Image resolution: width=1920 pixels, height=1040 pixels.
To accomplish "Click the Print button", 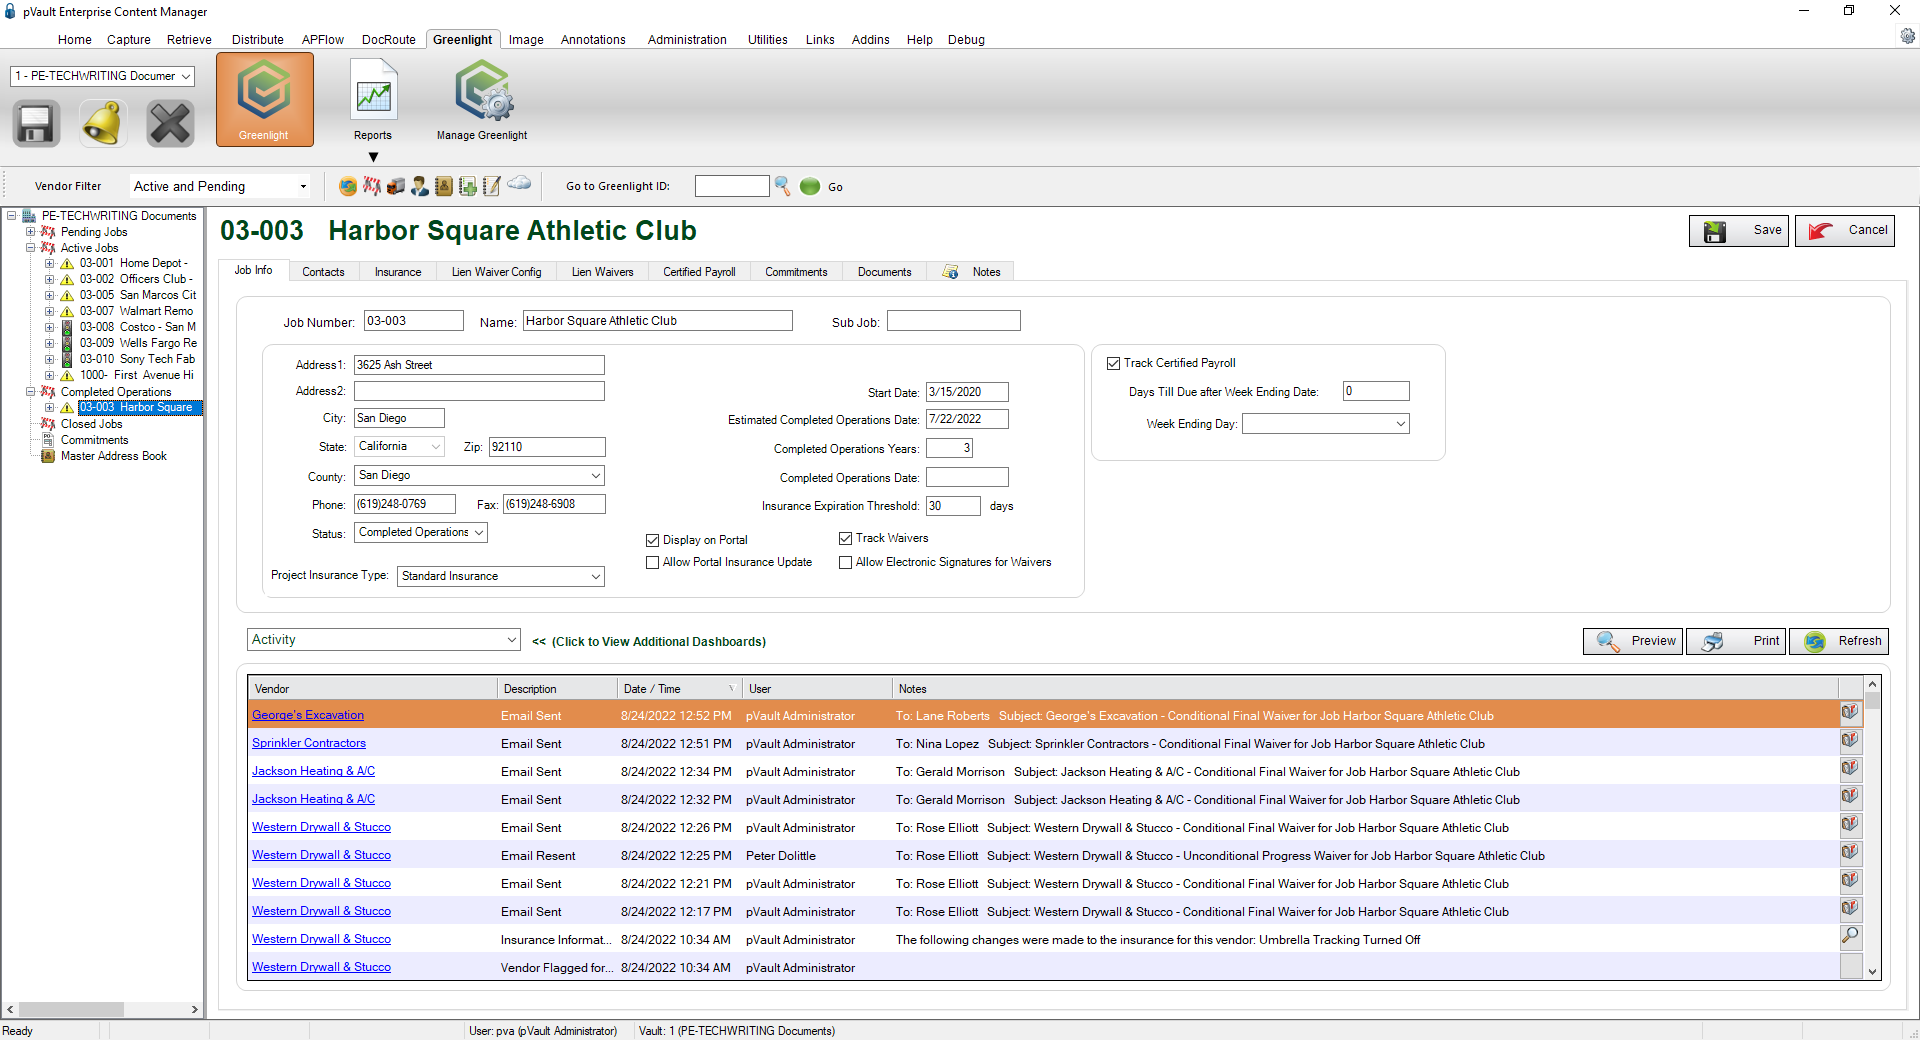I will (1736, 642).
